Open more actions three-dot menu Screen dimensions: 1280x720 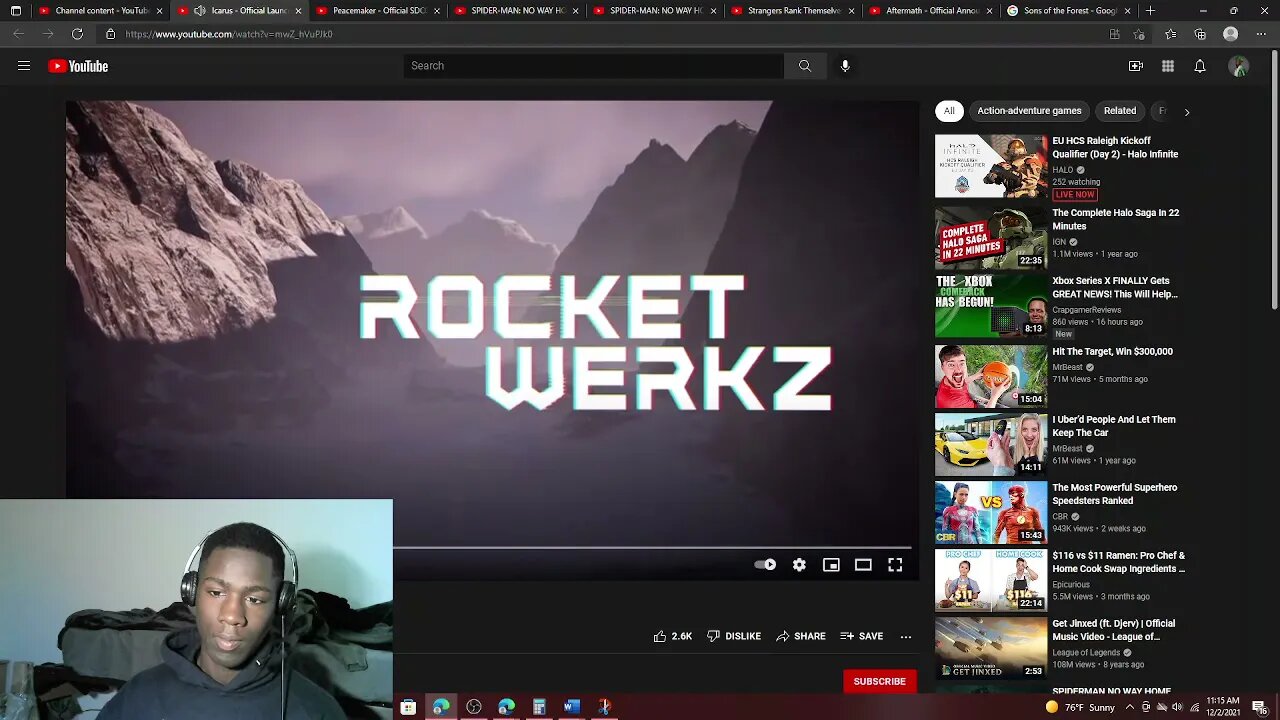906,636
